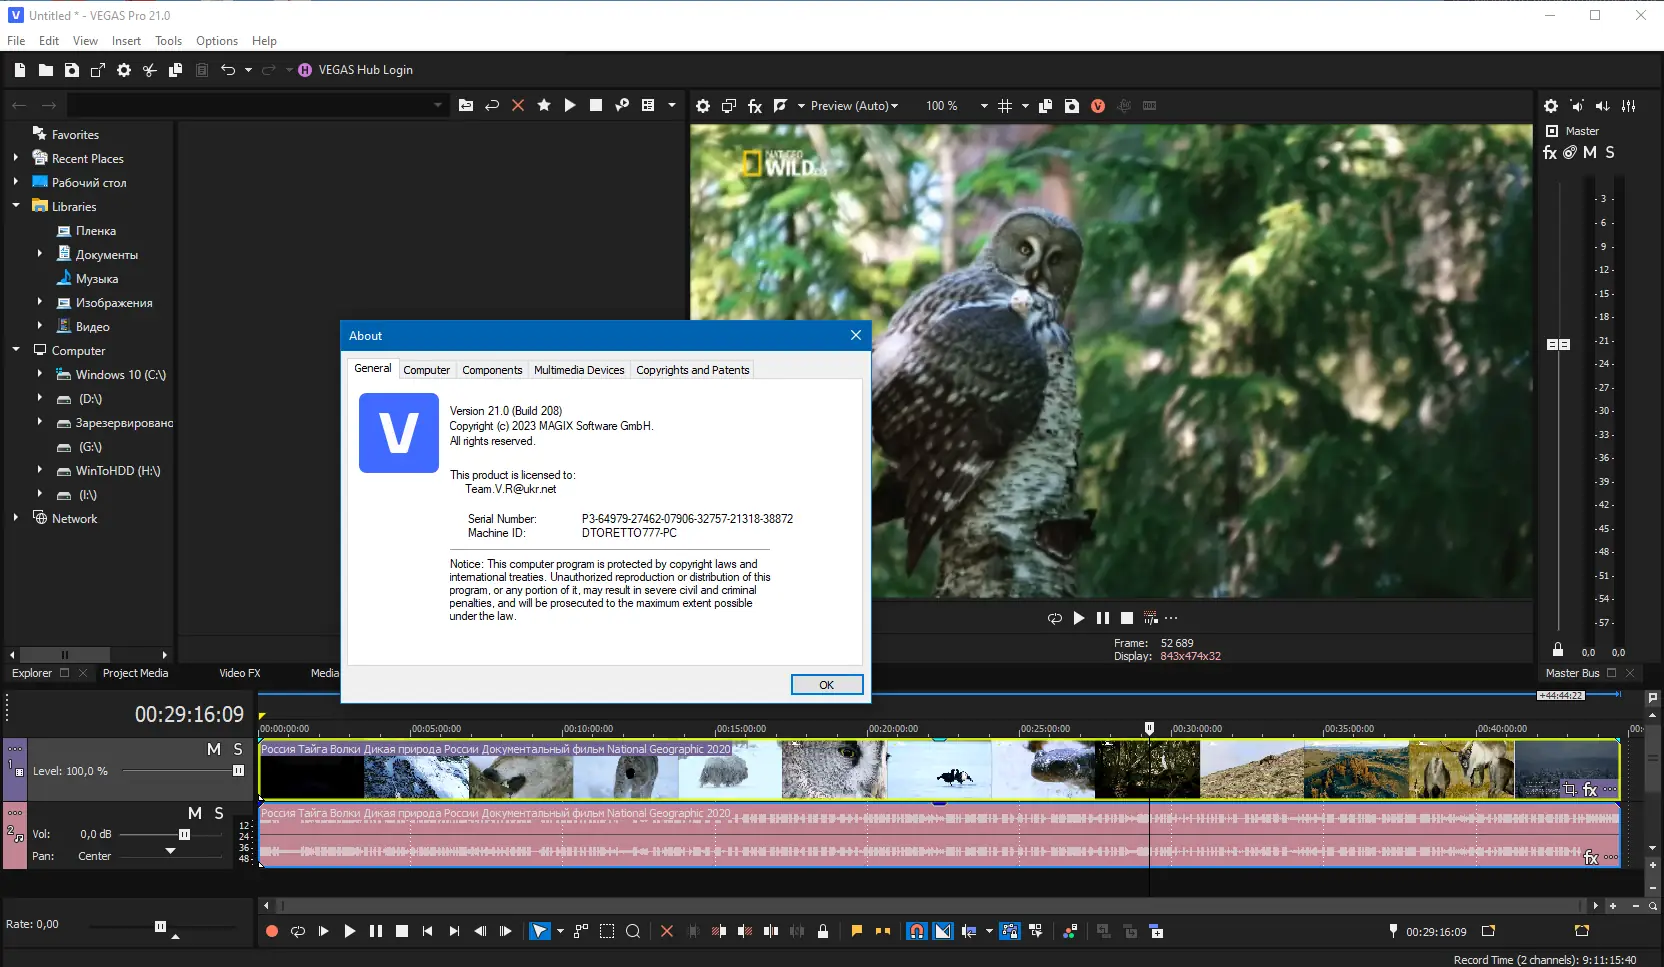Create a new project with toolbar icon
The image size is (1664, 967).
click(19, 70)
